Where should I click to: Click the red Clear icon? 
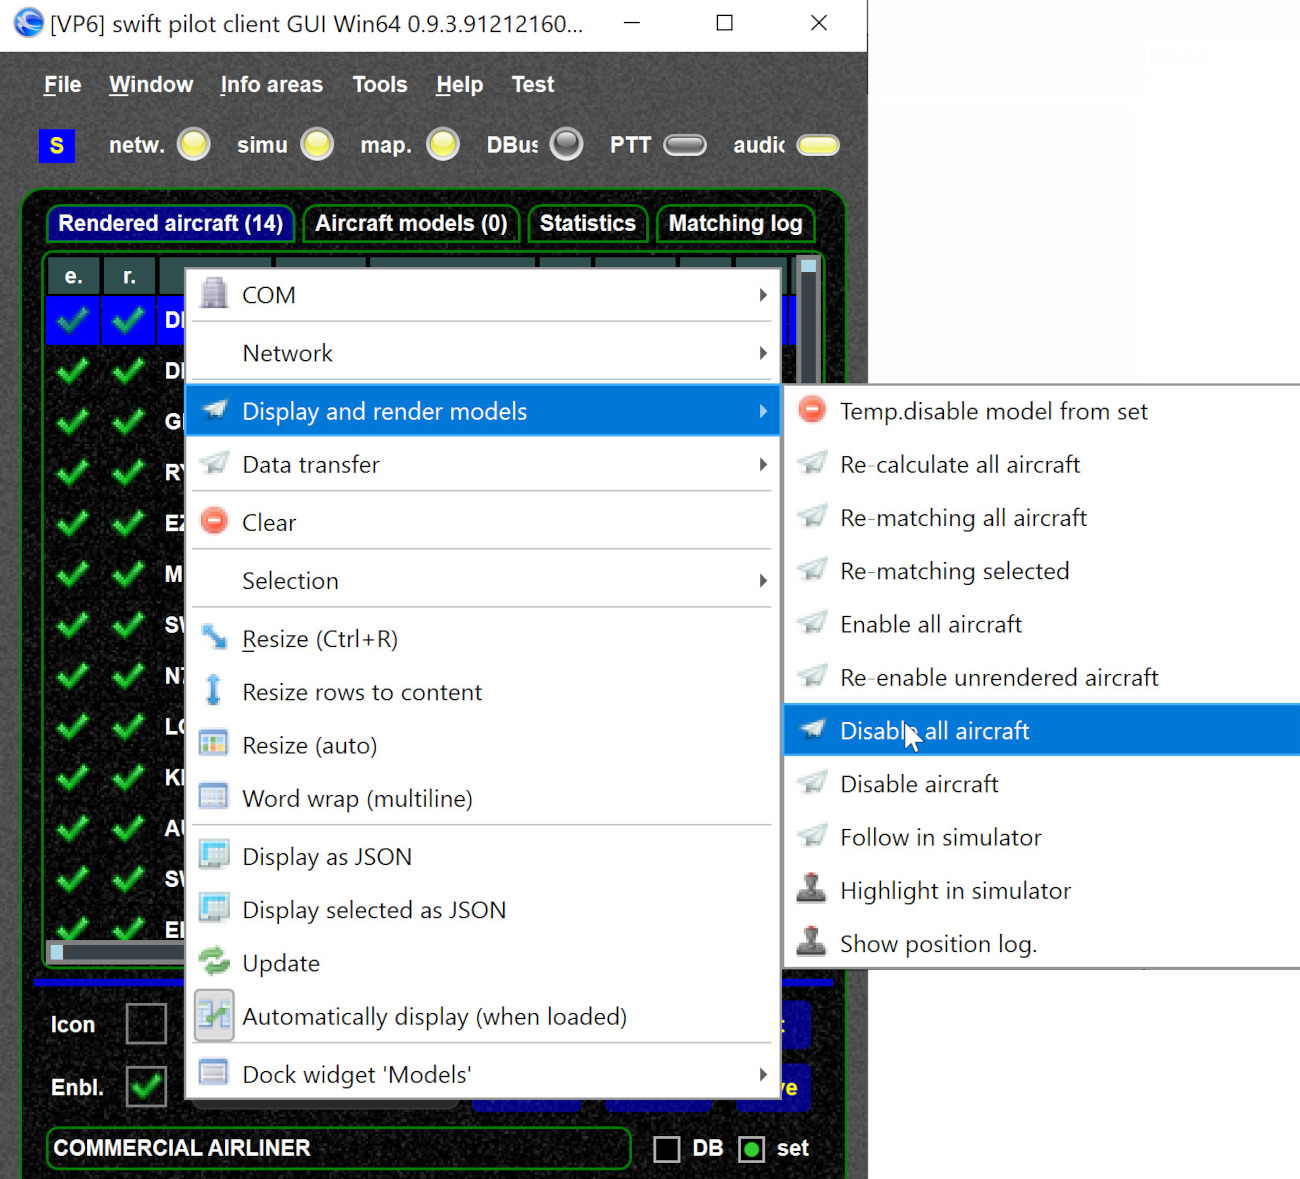coord(214,521)
